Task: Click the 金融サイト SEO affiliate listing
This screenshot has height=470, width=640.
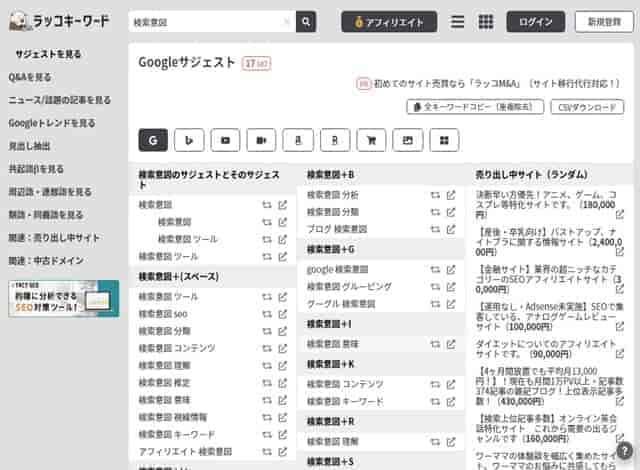Action: 548,279
